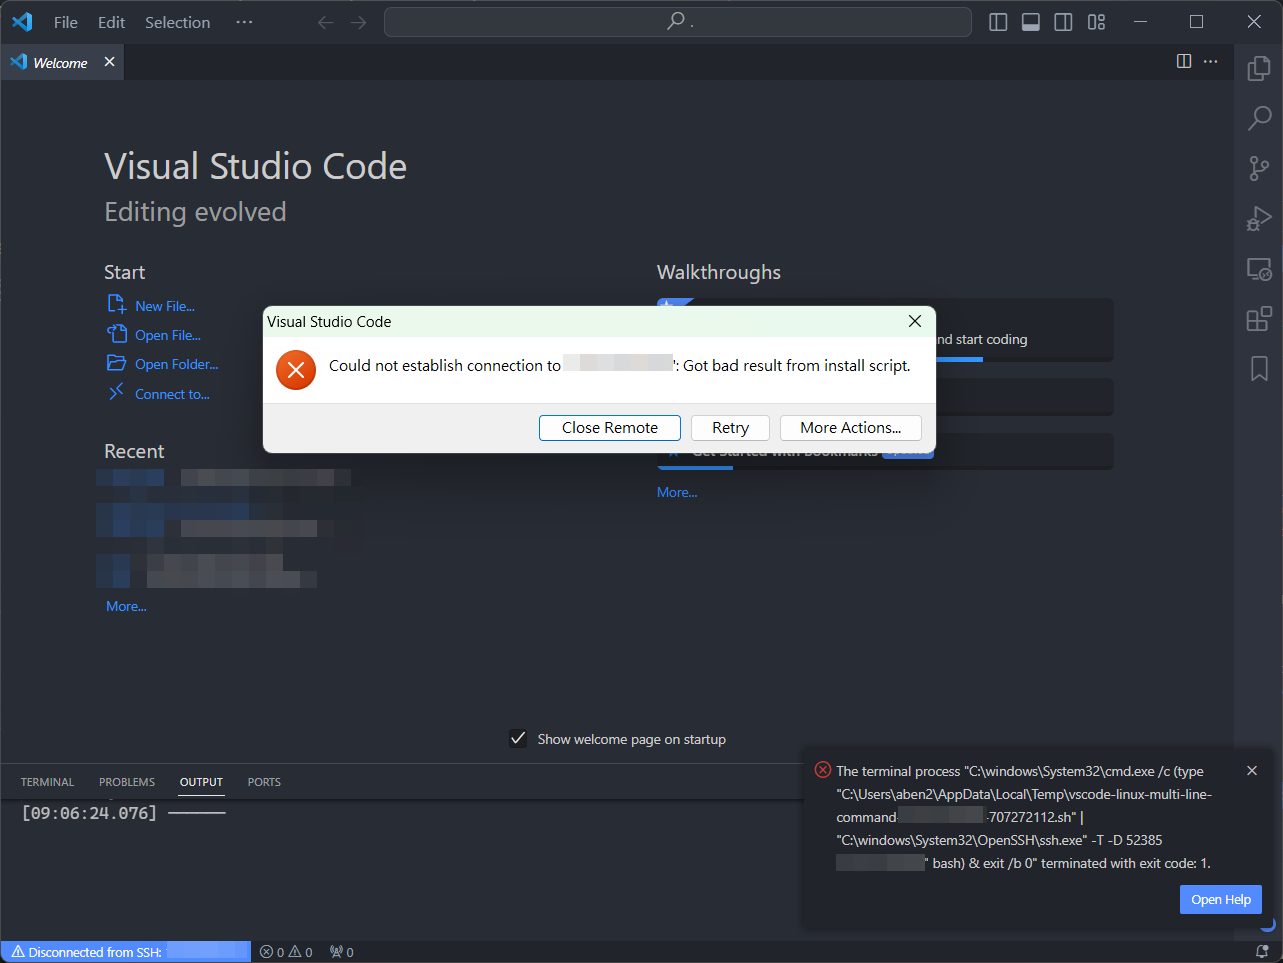
Task: Uncheck Show welcome page on startup
Action: 518,739
